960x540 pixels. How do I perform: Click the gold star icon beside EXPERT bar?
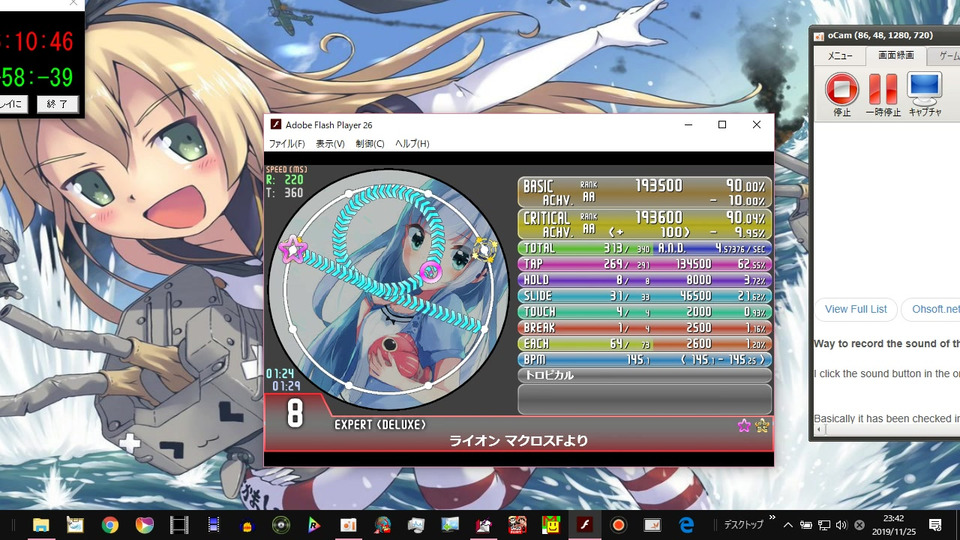tap(762, 426)
